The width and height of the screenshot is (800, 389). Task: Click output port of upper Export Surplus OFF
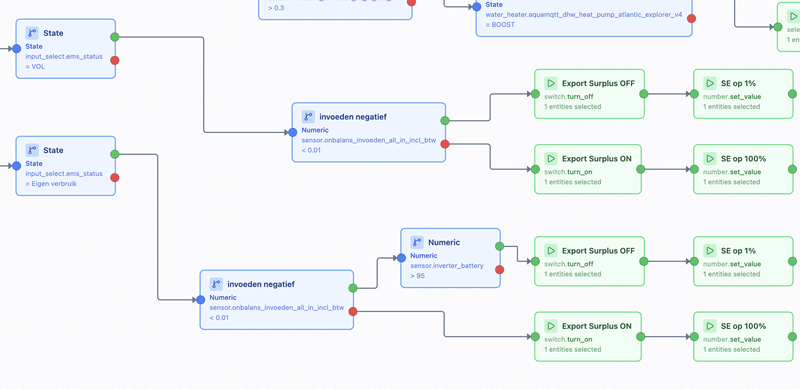[644, 94]
